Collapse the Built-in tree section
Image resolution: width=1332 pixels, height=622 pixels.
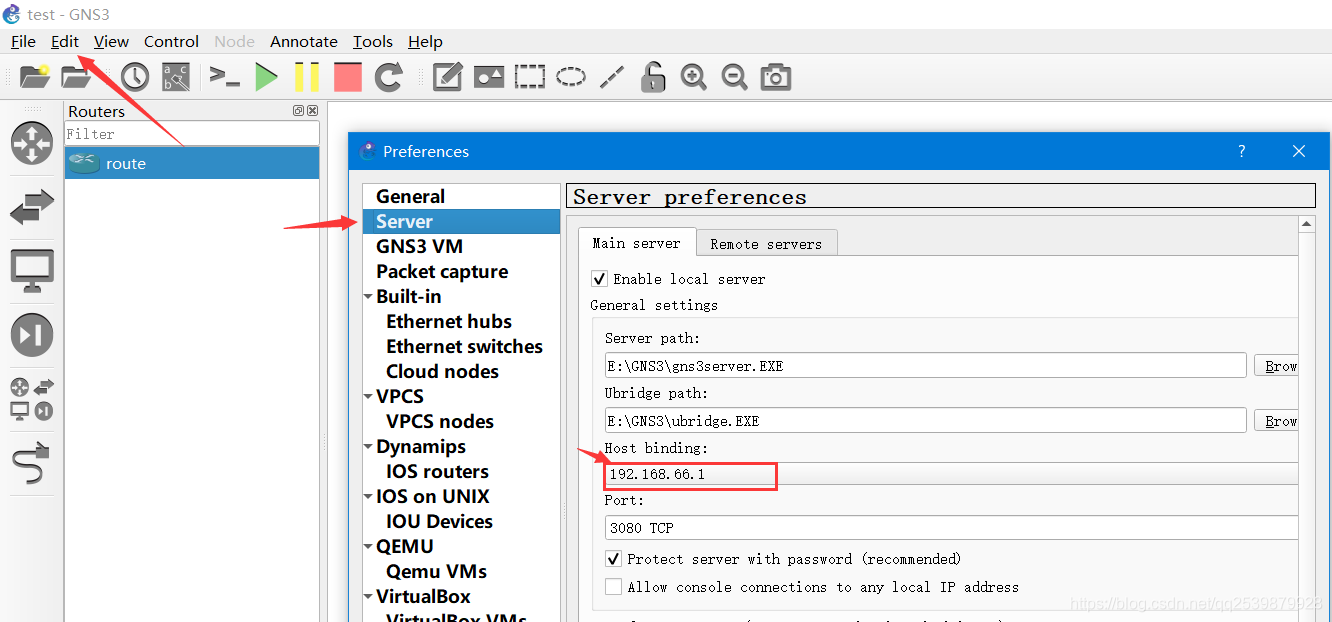point(369,297)
